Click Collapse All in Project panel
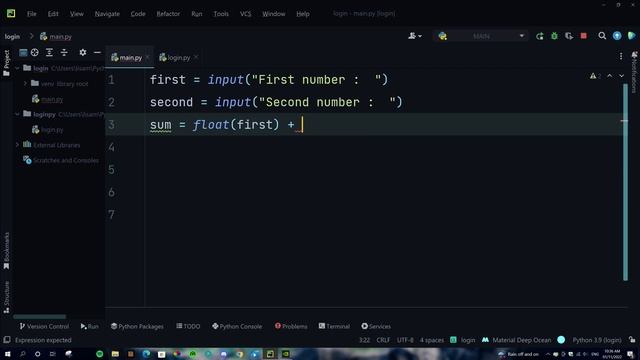Image resolution: width=640 pixels, height=360 pixels. click(64, 52)
